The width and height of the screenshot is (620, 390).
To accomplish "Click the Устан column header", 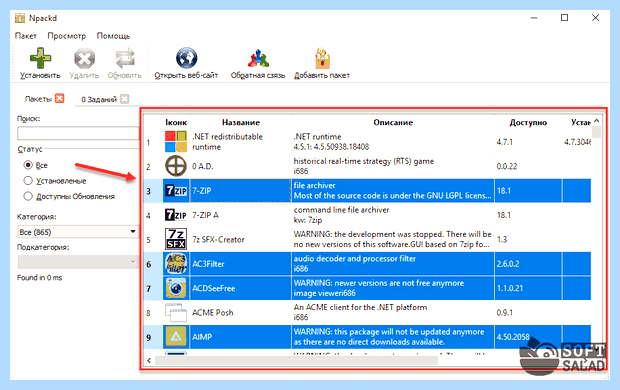I will (x=580, y=123).
